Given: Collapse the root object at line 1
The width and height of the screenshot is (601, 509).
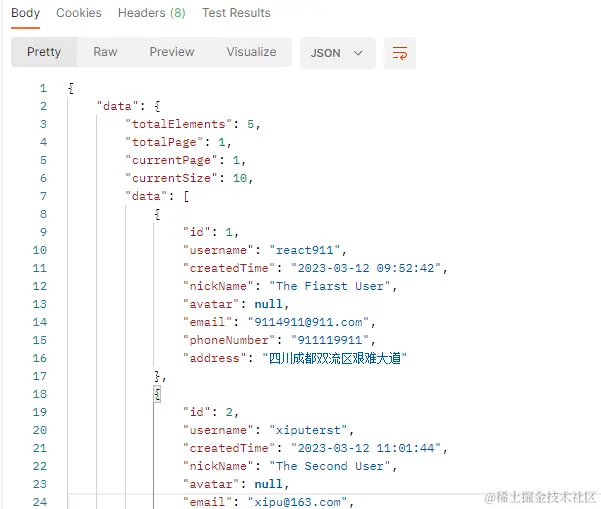Looking at the screenshot, I should pyautogui.click(x=71, y=88).
